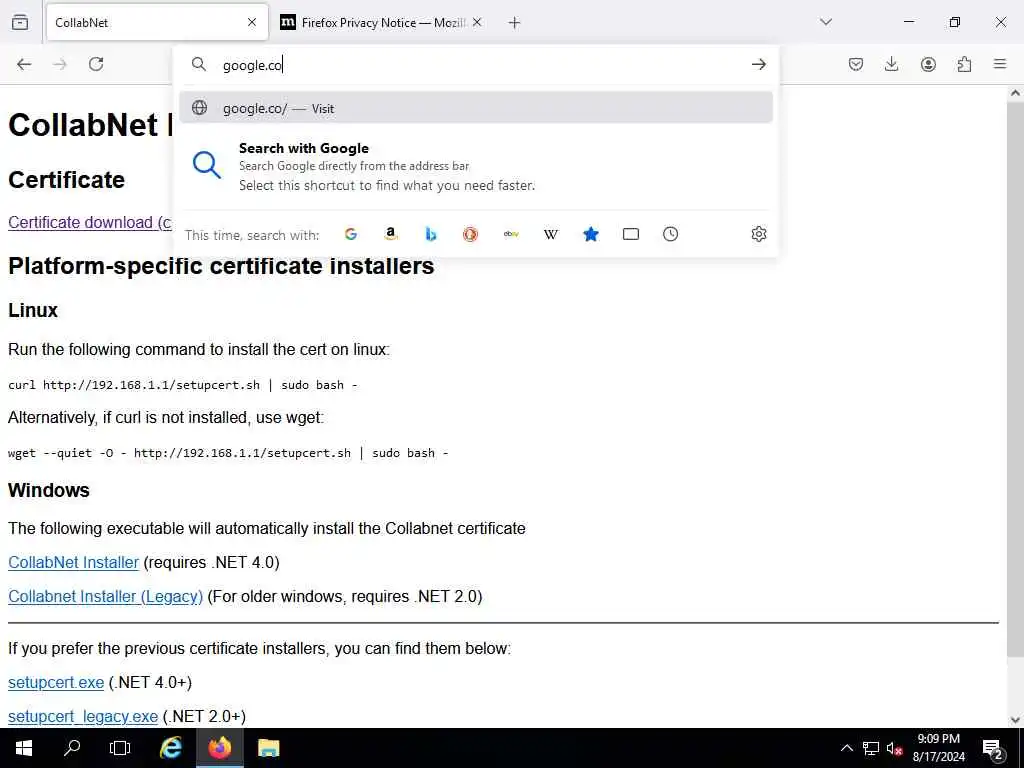Show hidden system tray icons

click(x=846, y=748)
